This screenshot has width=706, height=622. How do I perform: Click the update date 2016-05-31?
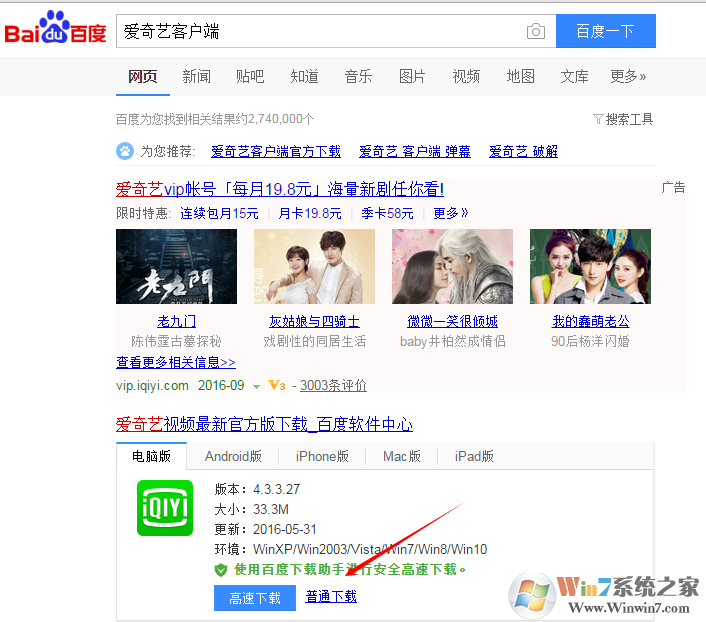coord(285,529)
